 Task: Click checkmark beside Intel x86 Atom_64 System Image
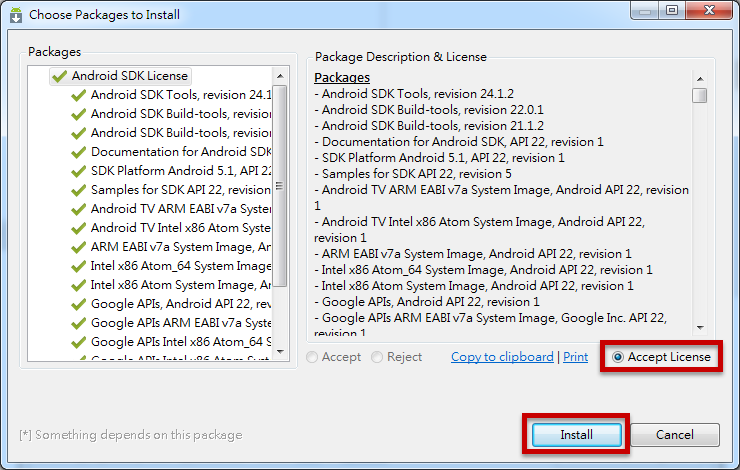(78, 266)
